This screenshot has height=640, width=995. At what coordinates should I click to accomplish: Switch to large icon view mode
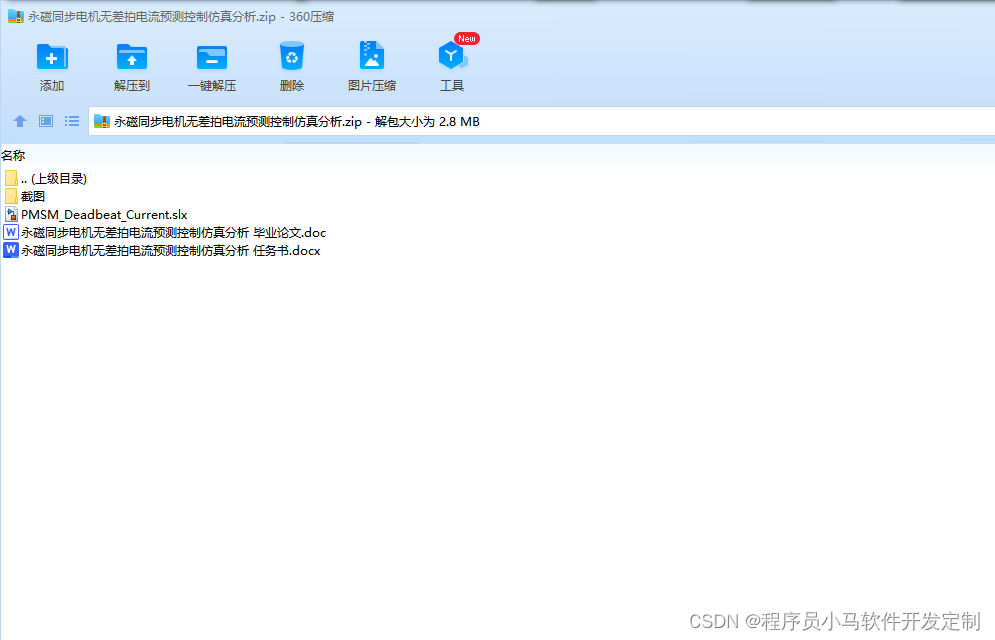[45, 120]
